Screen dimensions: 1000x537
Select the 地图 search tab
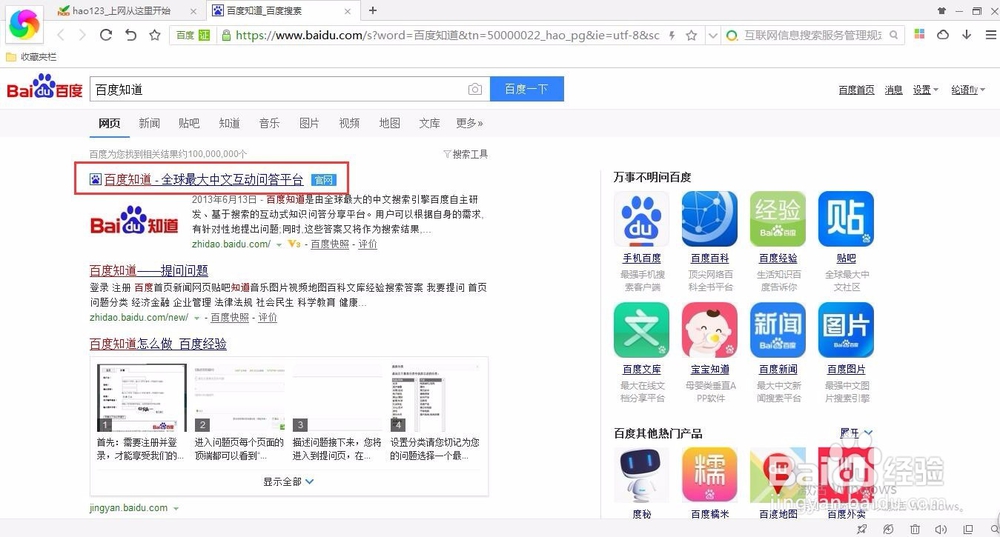click(389, 123)
